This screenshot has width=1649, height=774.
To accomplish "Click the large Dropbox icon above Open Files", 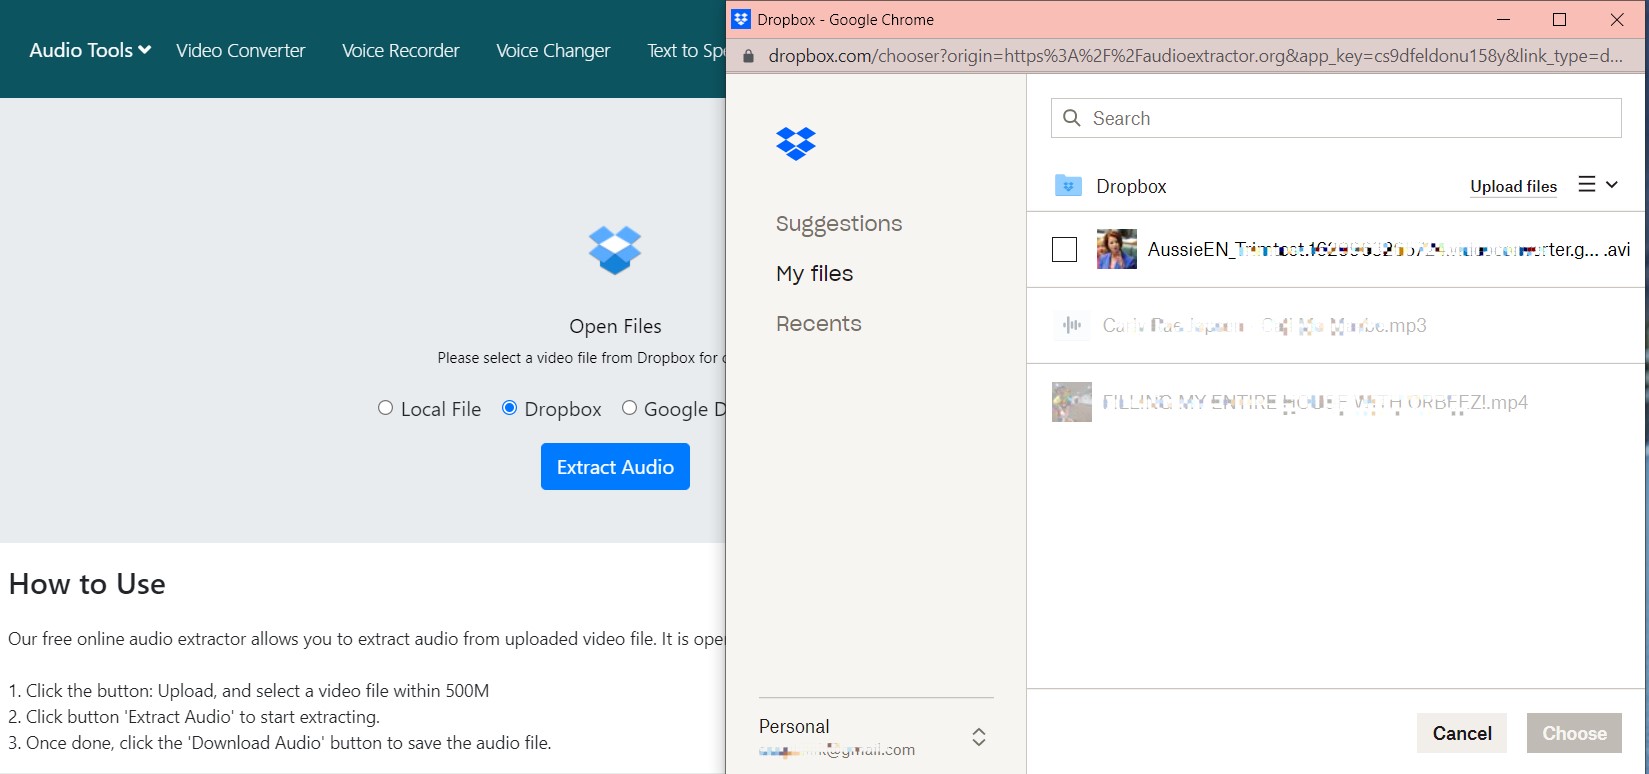I will click(615, 250).
